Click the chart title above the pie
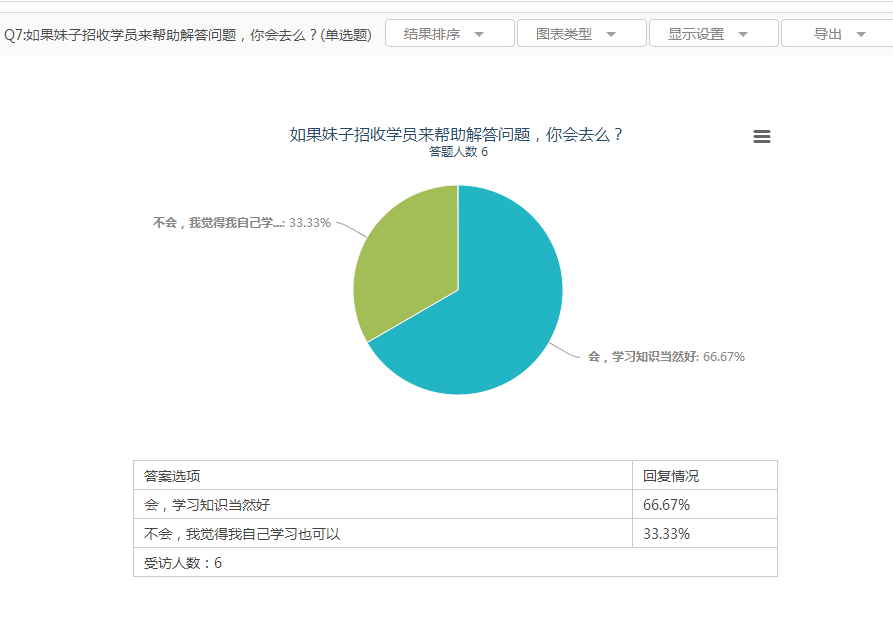The height and width of the screenshot is (632, 893). [x=456, y=135]
